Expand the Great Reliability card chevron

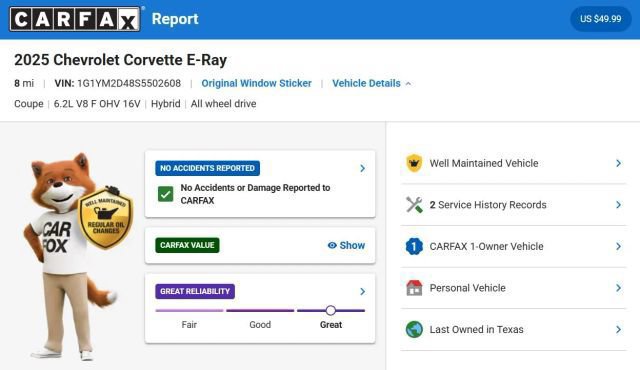362,291
